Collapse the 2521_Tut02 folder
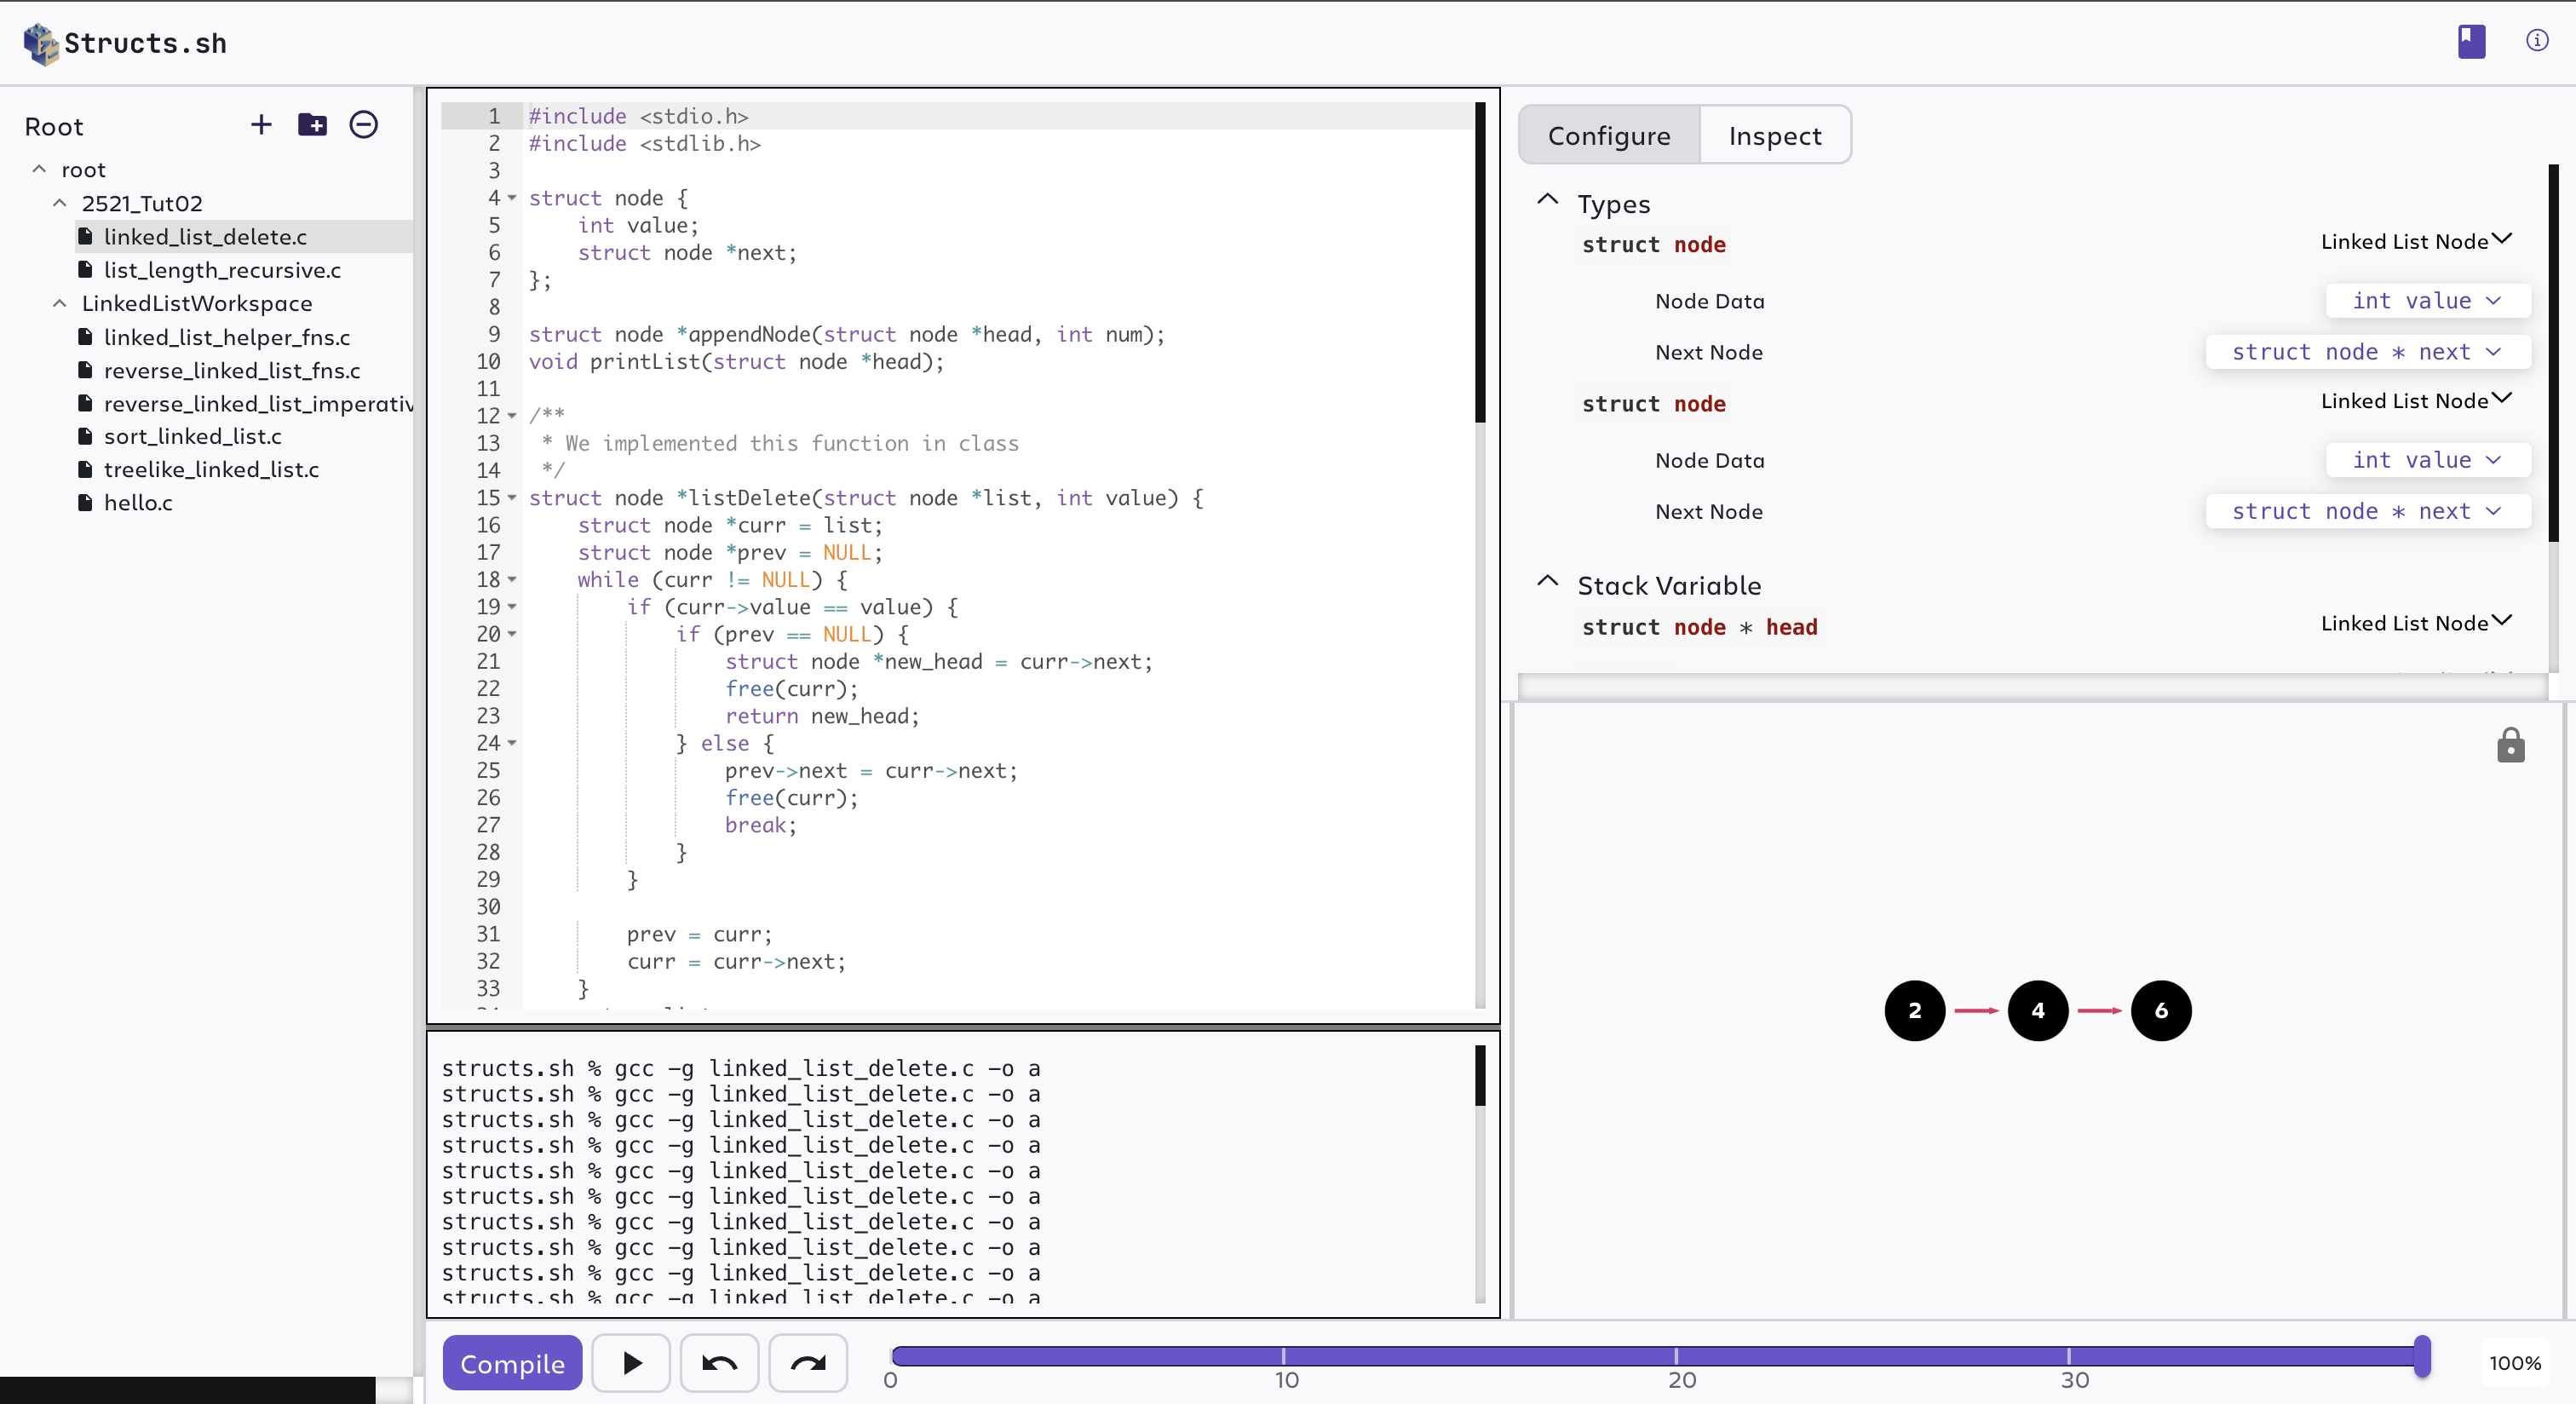This screenshot has height=1404, width=2576. pos(59,203)
